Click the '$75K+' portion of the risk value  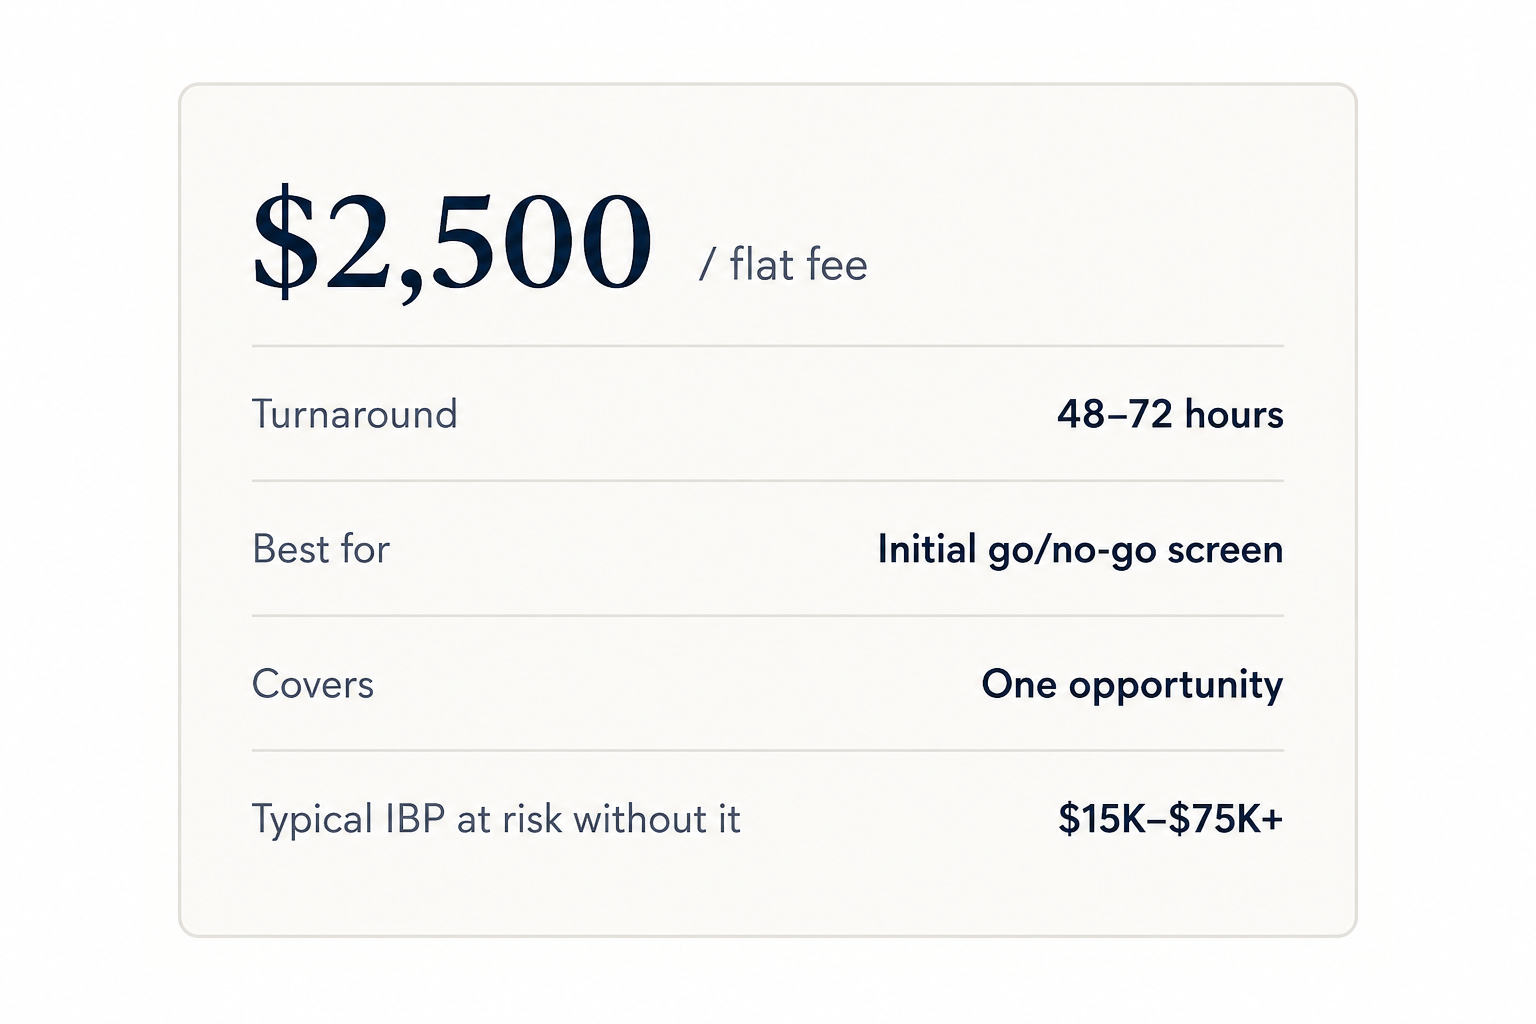(x=1226, y=819)
